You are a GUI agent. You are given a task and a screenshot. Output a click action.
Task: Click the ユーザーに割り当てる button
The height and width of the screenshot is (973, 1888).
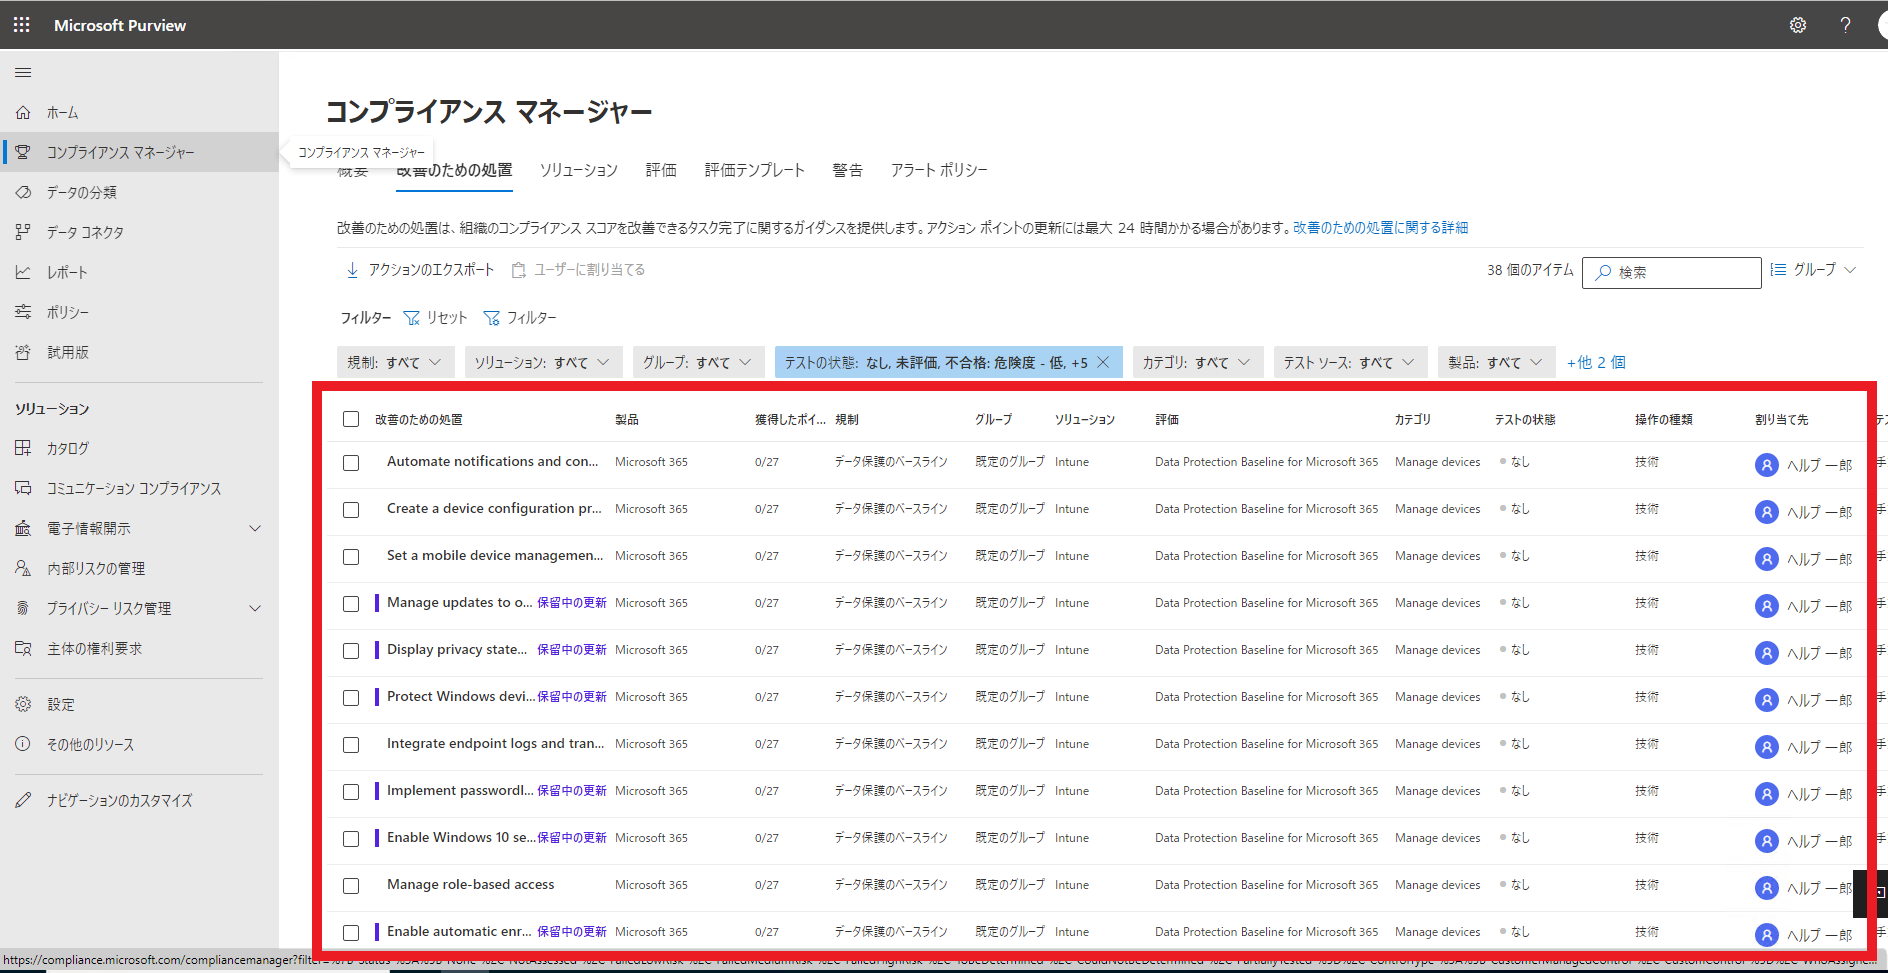click(x=578, y=270)
